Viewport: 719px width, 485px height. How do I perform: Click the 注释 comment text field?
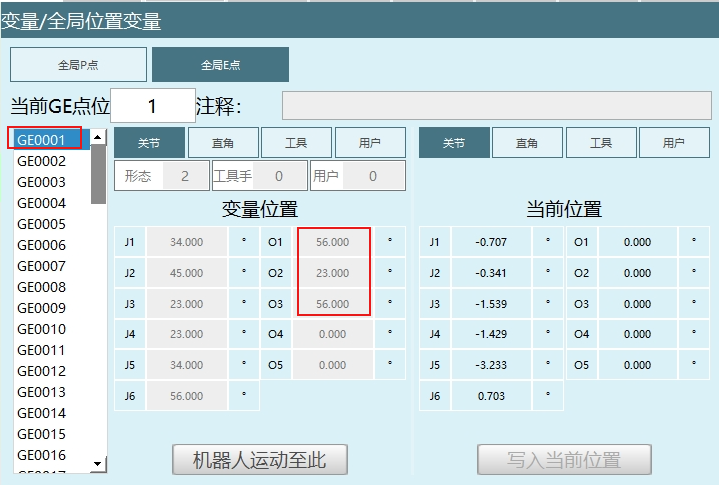coord(494,106)
